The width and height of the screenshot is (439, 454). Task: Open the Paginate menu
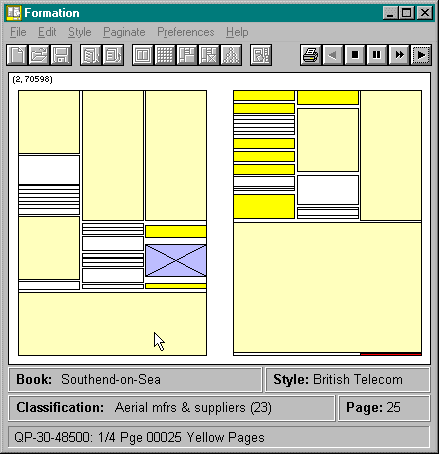(124, 32)
